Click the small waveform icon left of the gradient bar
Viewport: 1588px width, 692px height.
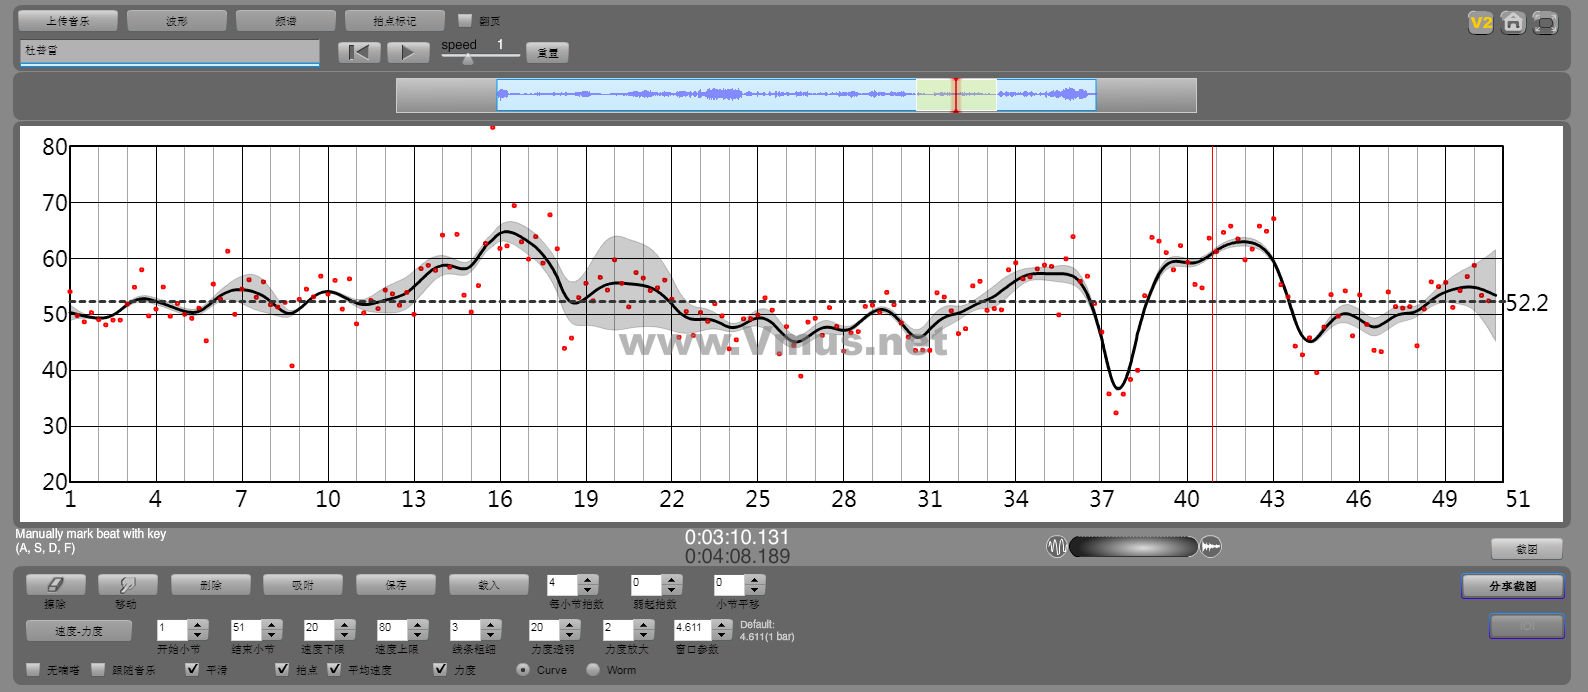click(1056, 547)
